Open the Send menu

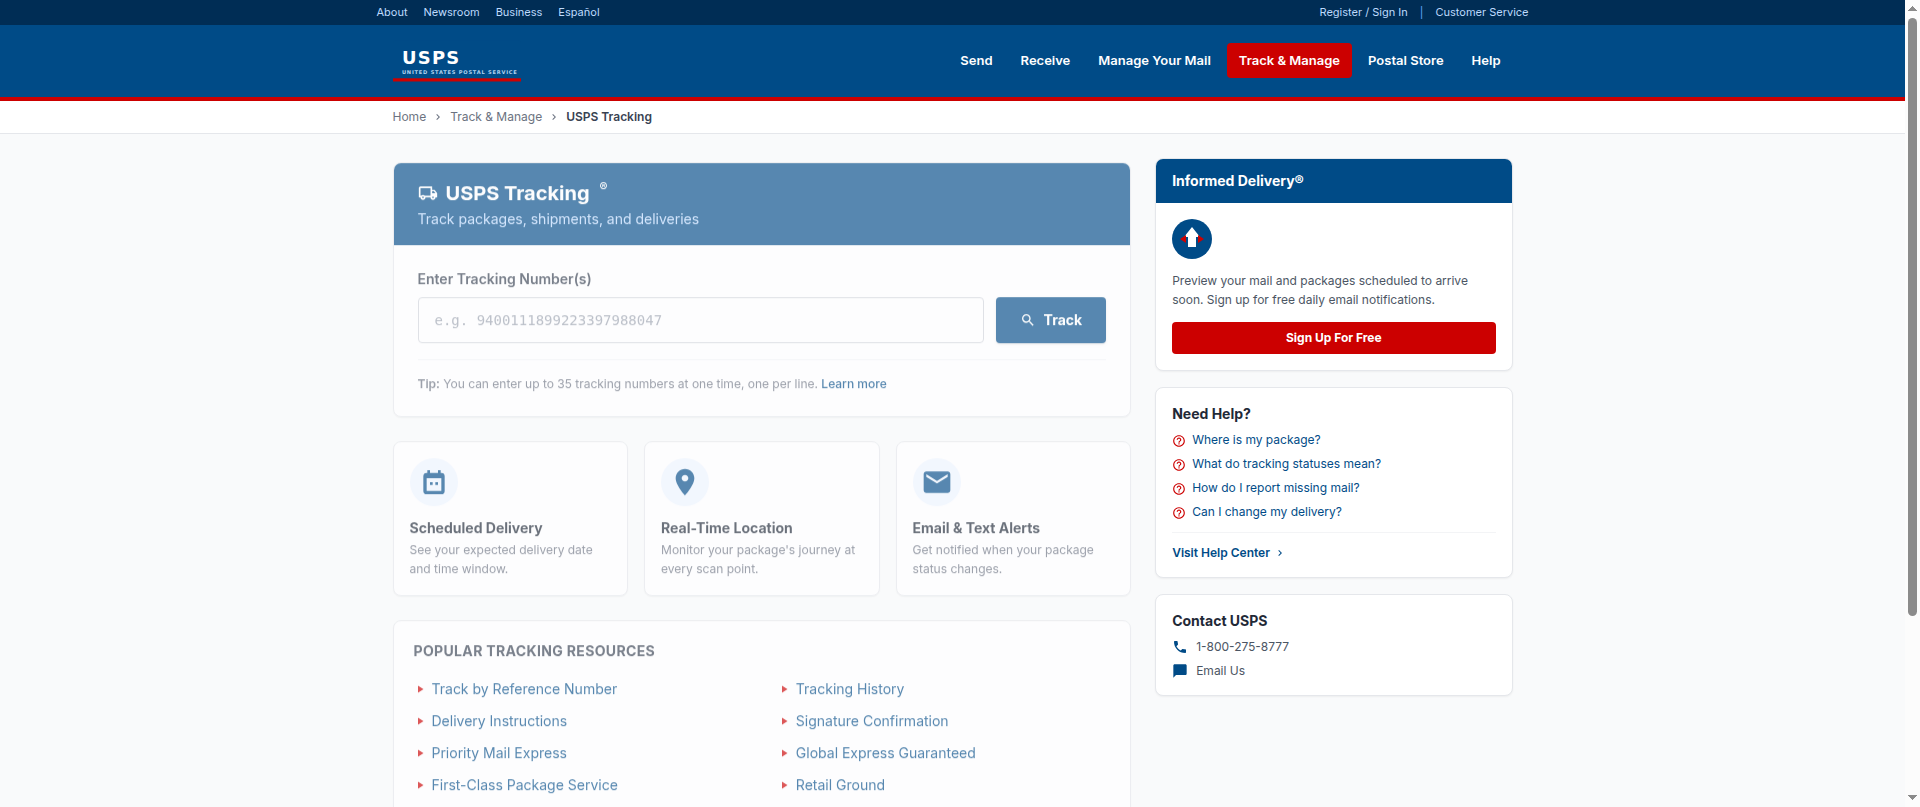point(976,61)
